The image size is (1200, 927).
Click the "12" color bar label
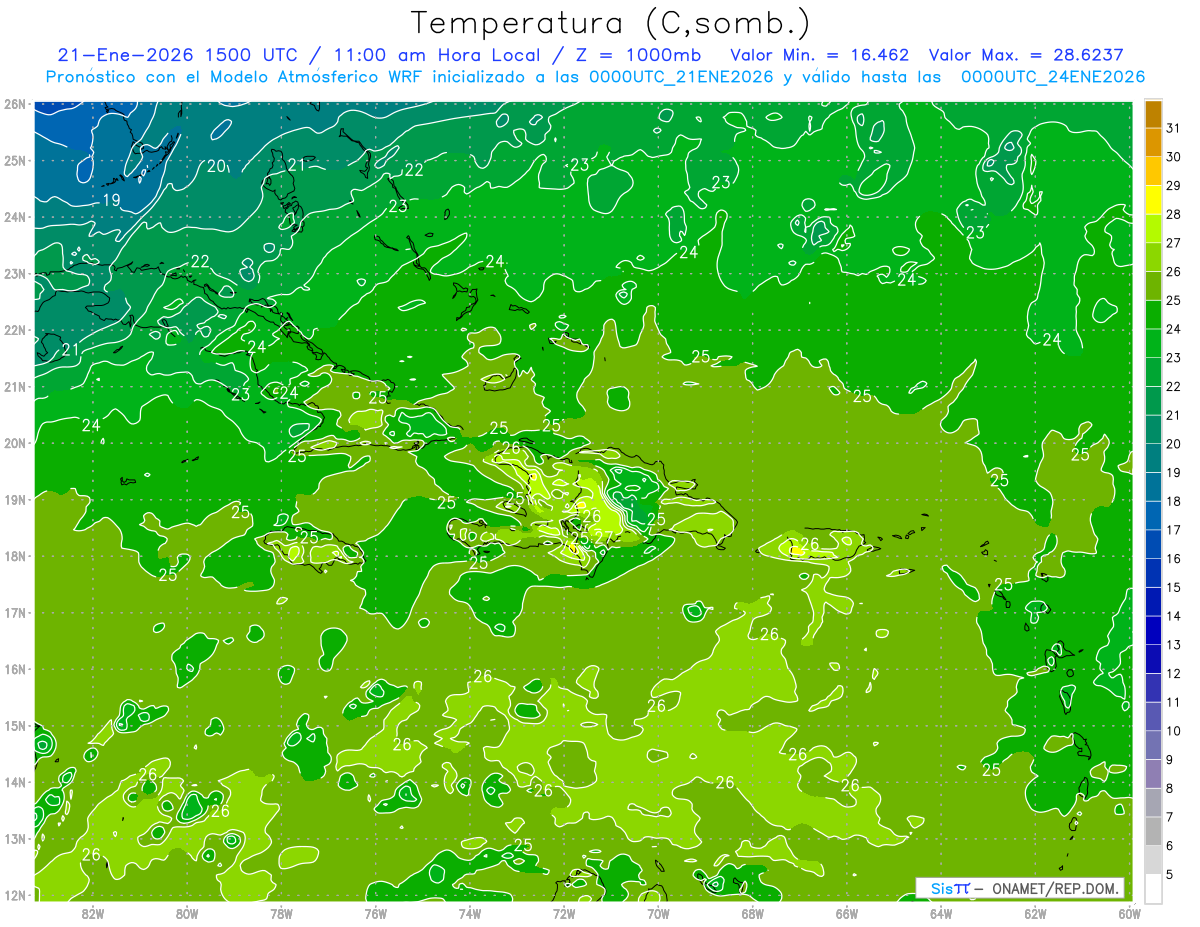(1174, 673)
